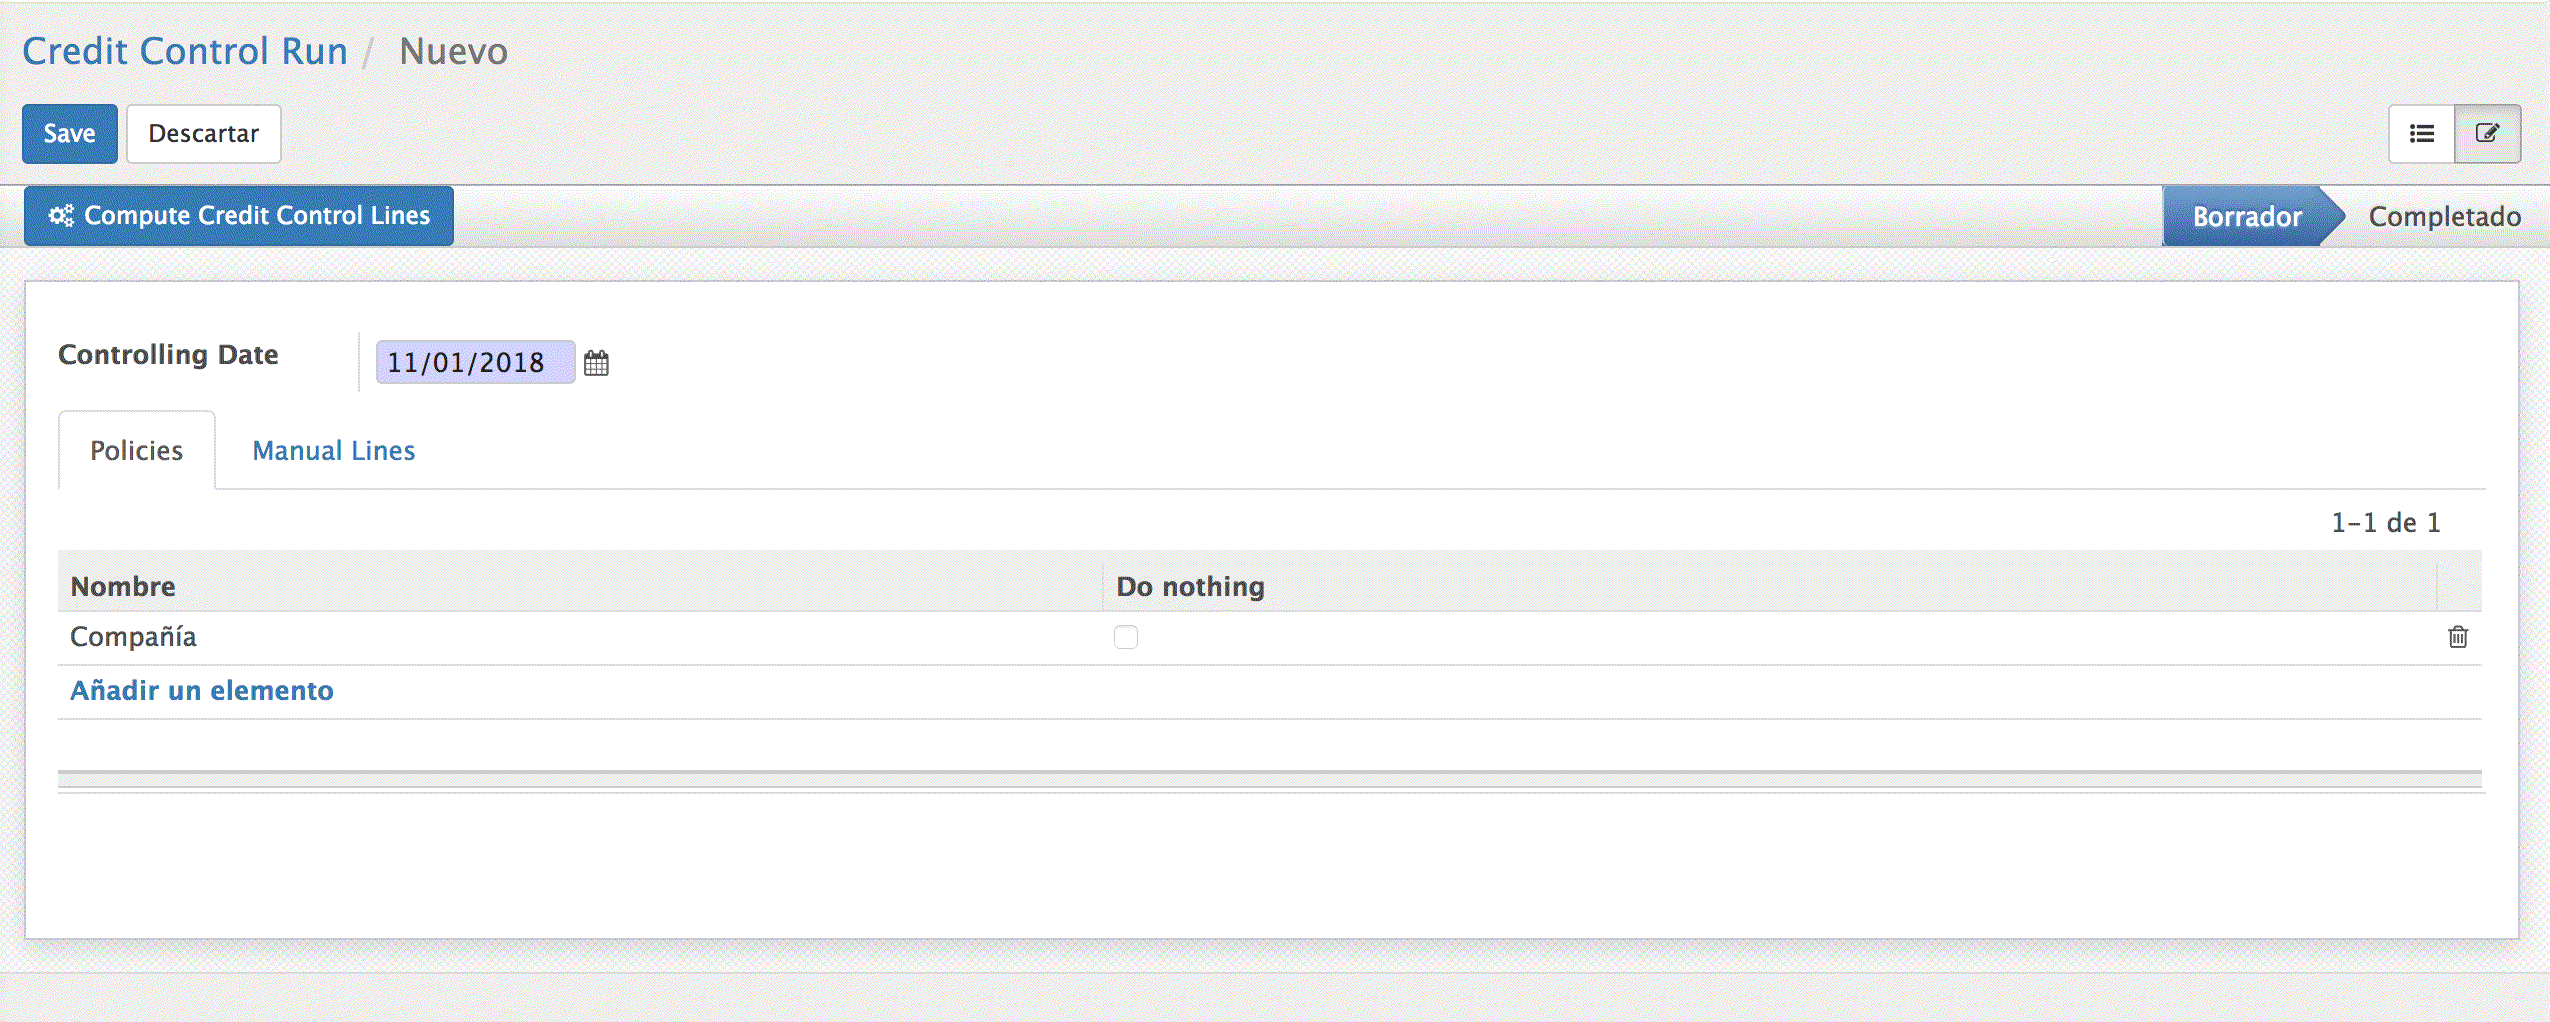The width and height of the screenshot is (2550, 1022).
Task: Switch to list view icon
Action: click(2421, 134)
